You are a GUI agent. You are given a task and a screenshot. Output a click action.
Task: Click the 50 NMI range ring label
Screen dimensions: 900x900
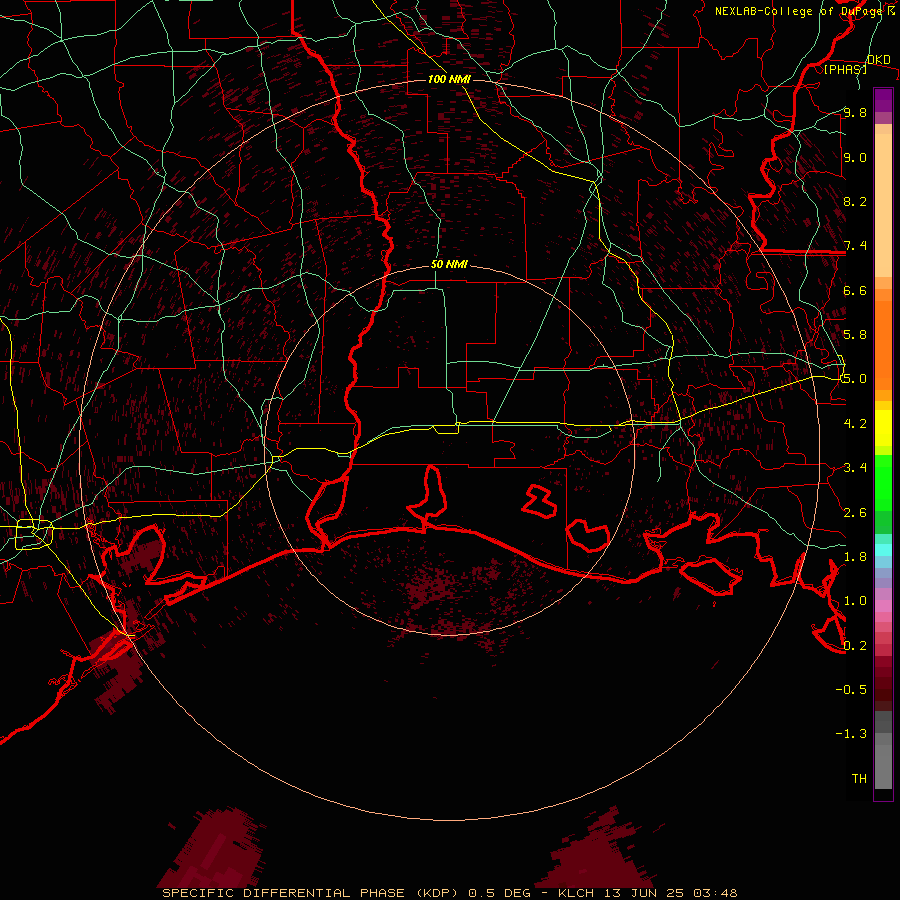449,265
